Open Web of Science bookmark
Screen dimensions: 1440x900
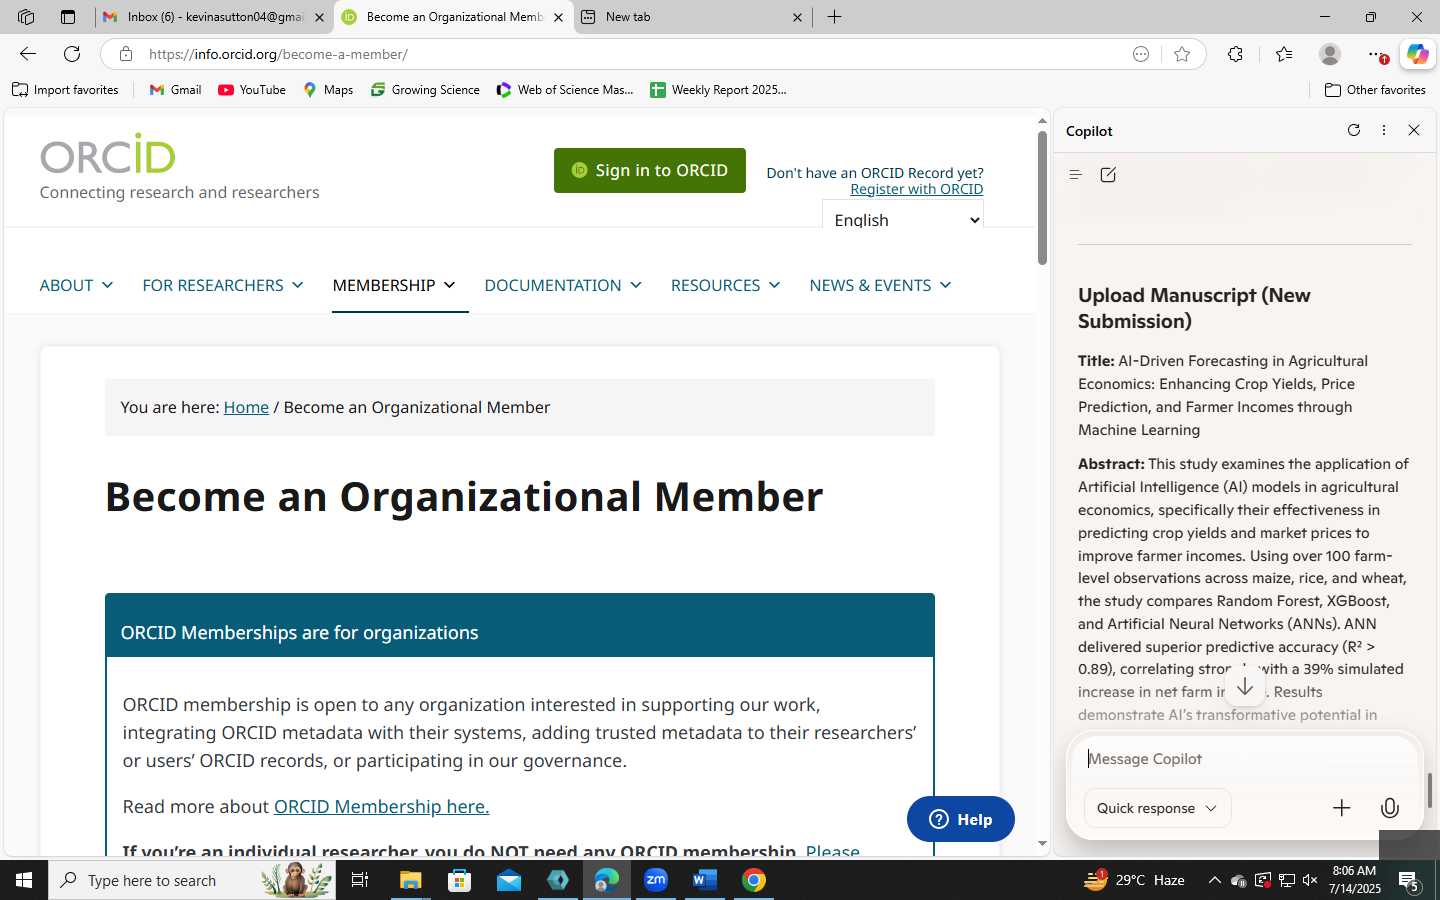[565, 90]
